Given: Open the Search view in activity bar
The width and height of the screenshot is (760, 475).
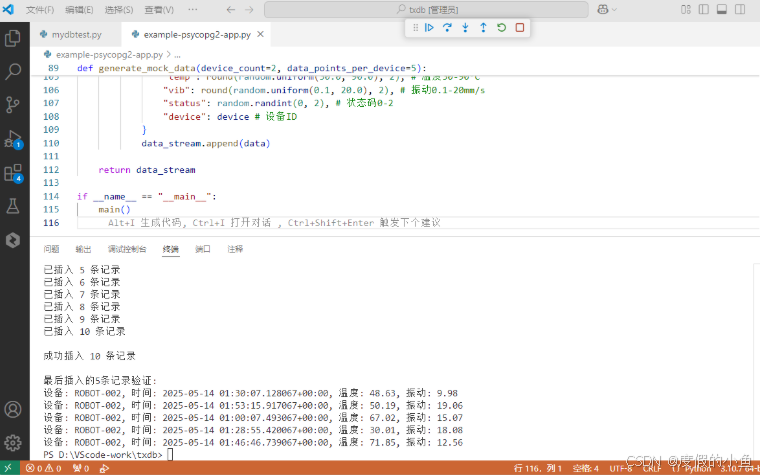Looking at the screenshot, I should coord(13,72).
